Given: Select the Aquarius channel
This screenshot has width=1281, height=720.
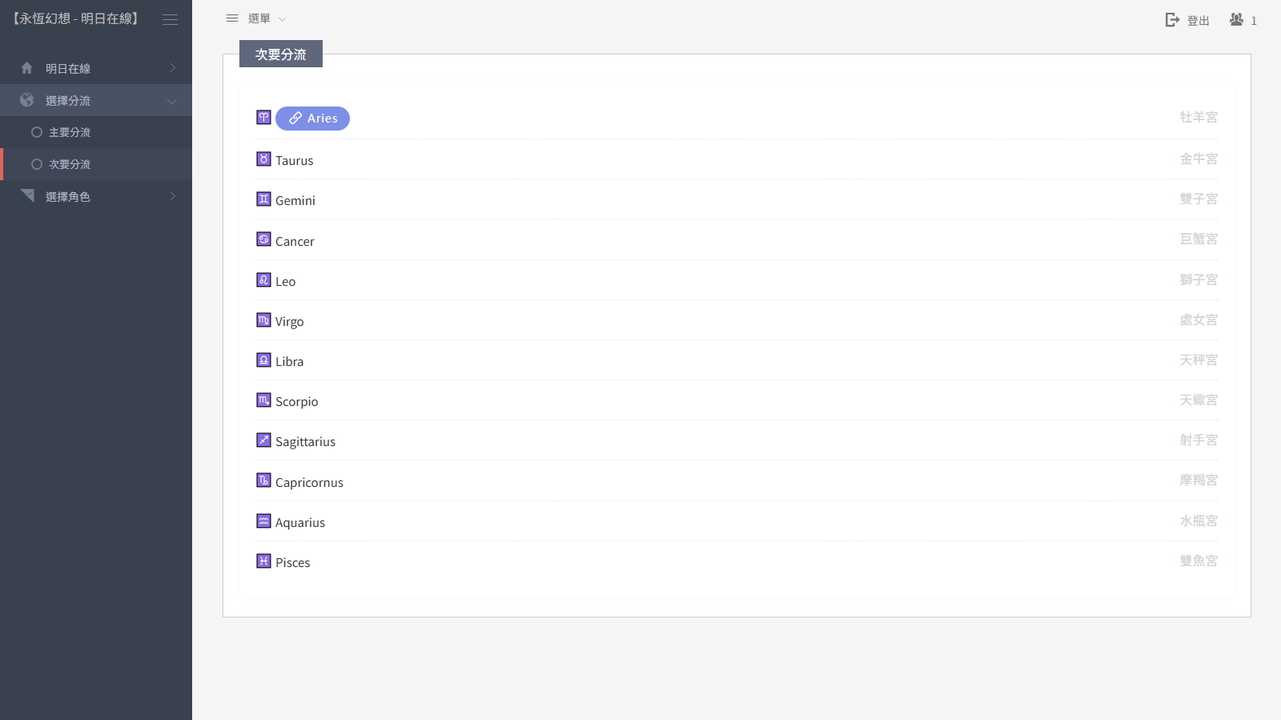Looking at the screenshot, I should click(300, 522).
